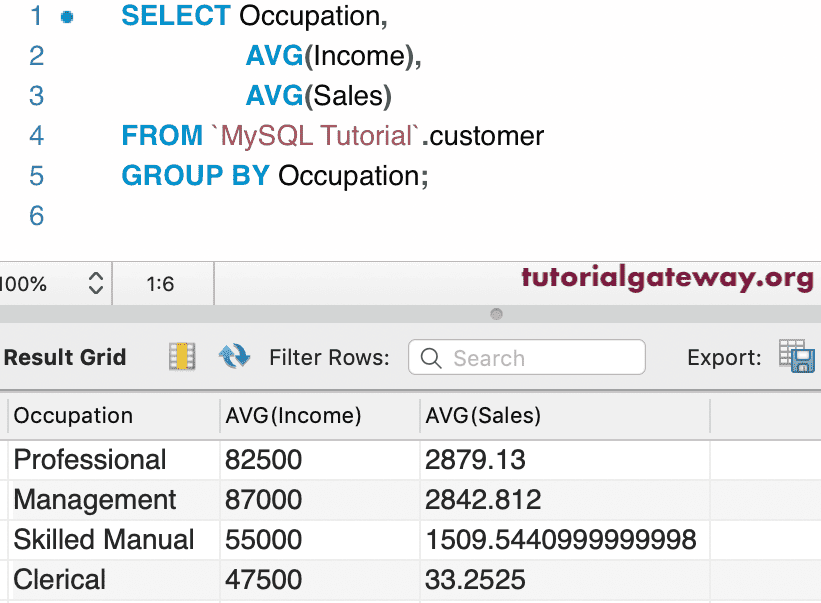
Task: Click line number 5 in the editor gutter
Action: pyautogui.click(x=36, y=176)
